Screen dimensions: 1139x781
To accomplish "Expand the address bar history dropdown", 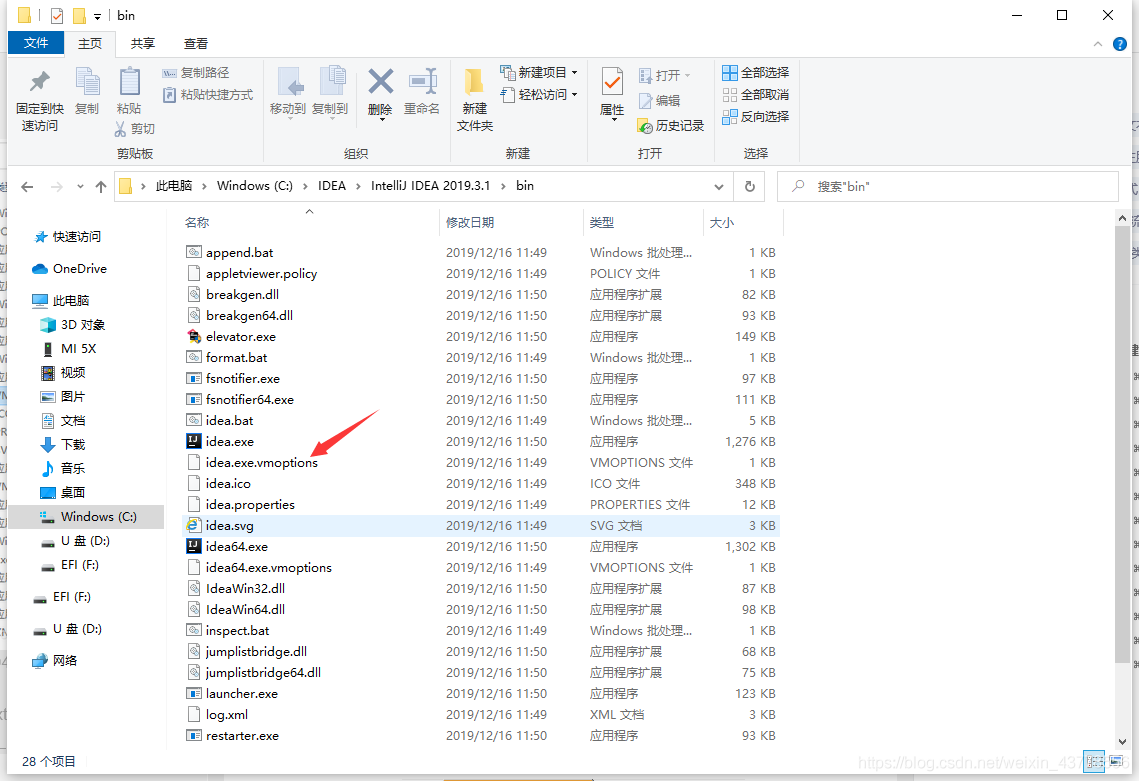I will [718, 187].
